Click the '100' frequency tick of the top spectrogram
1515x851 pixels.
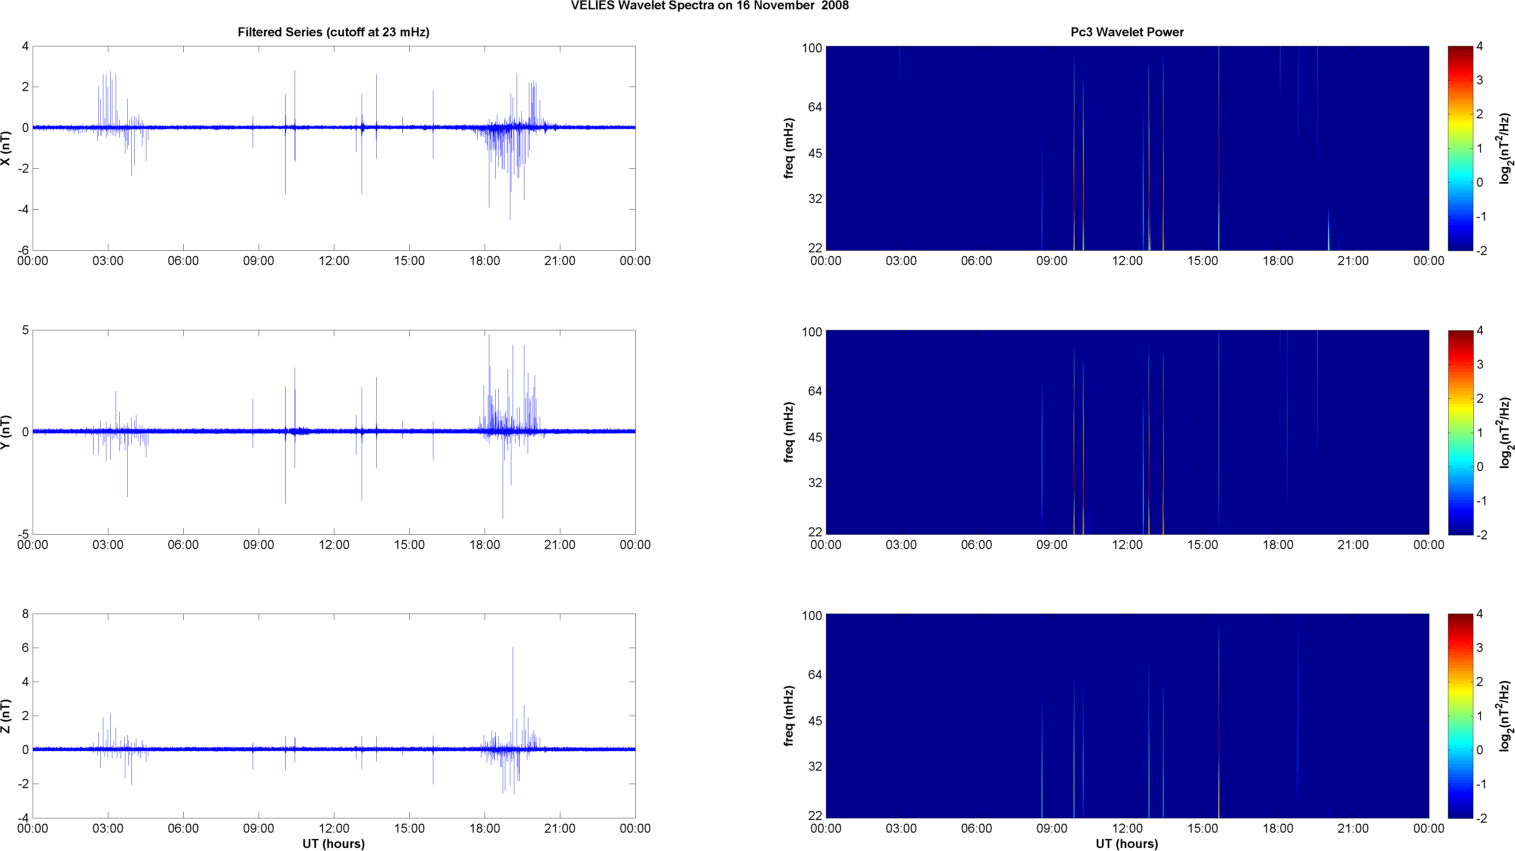812,48
